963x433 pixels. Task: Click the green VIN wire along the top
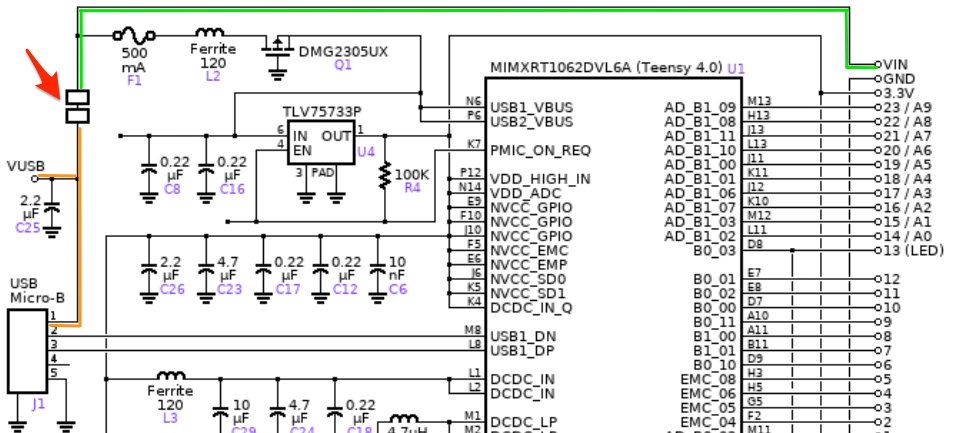[464, 10]
